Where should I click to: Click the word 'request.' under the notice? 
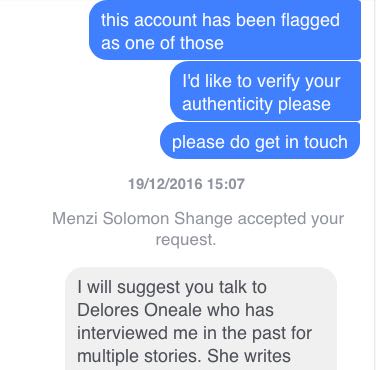point(186,240)
